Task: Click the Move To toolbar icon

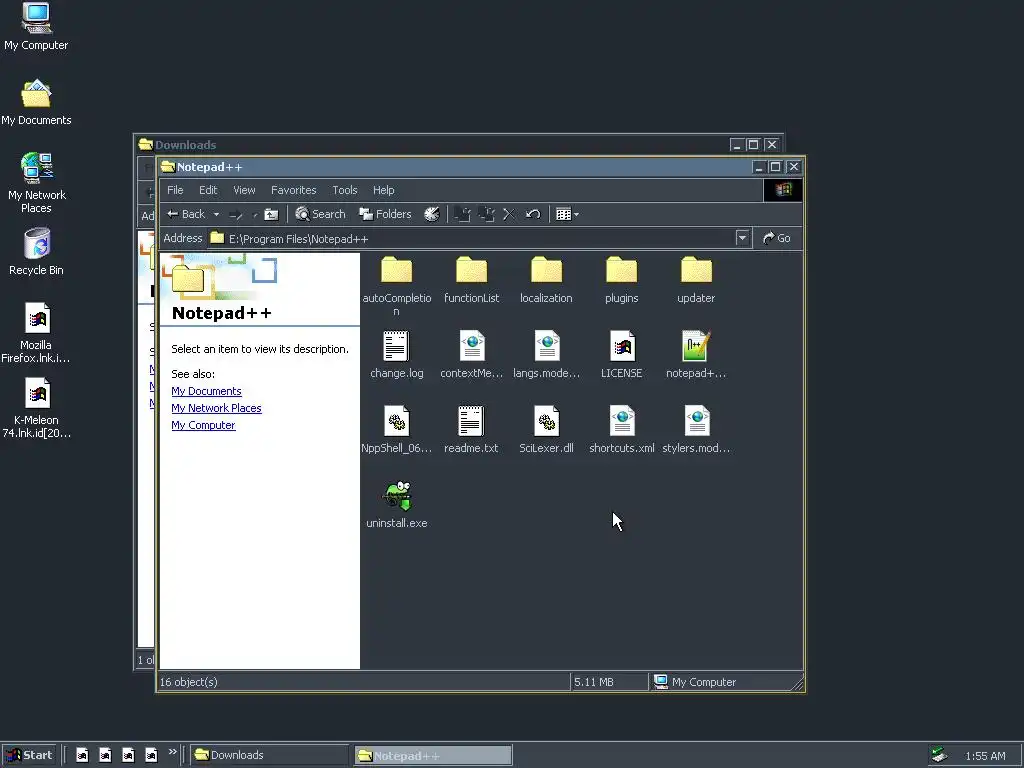Action: point(462,214)
